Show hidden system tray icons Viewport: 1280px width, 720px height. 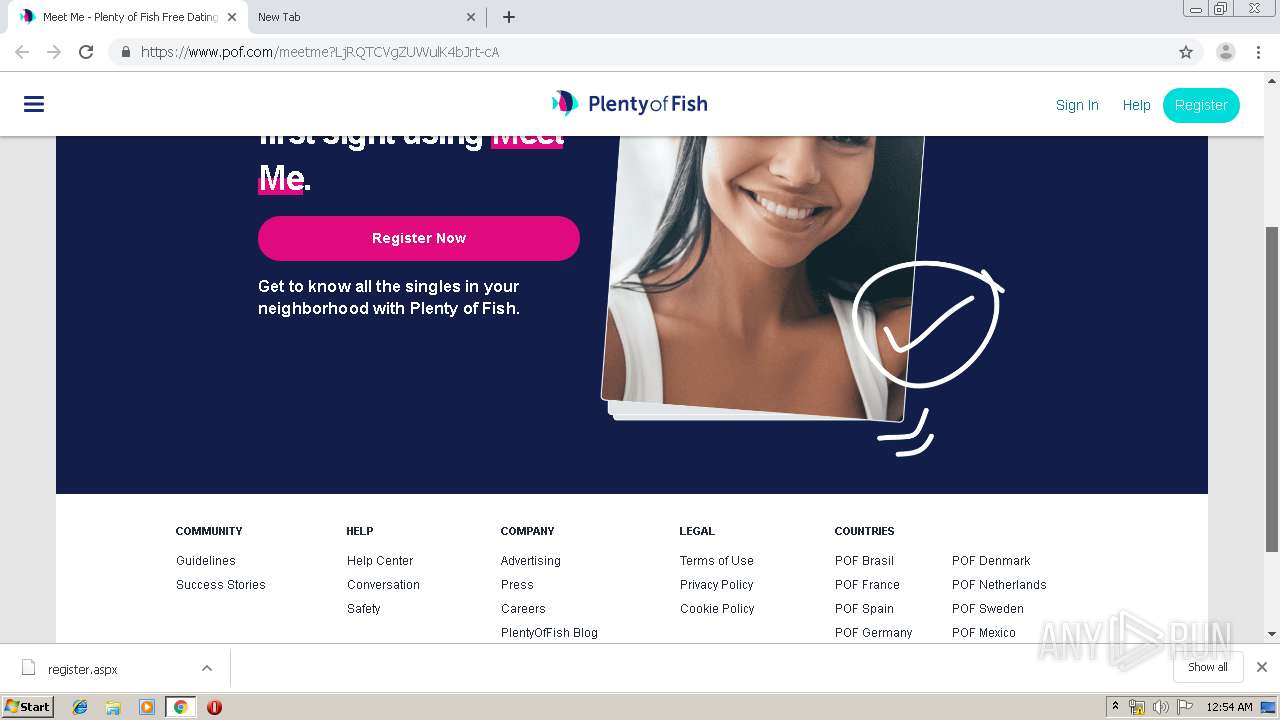[x=1116, y=707]
